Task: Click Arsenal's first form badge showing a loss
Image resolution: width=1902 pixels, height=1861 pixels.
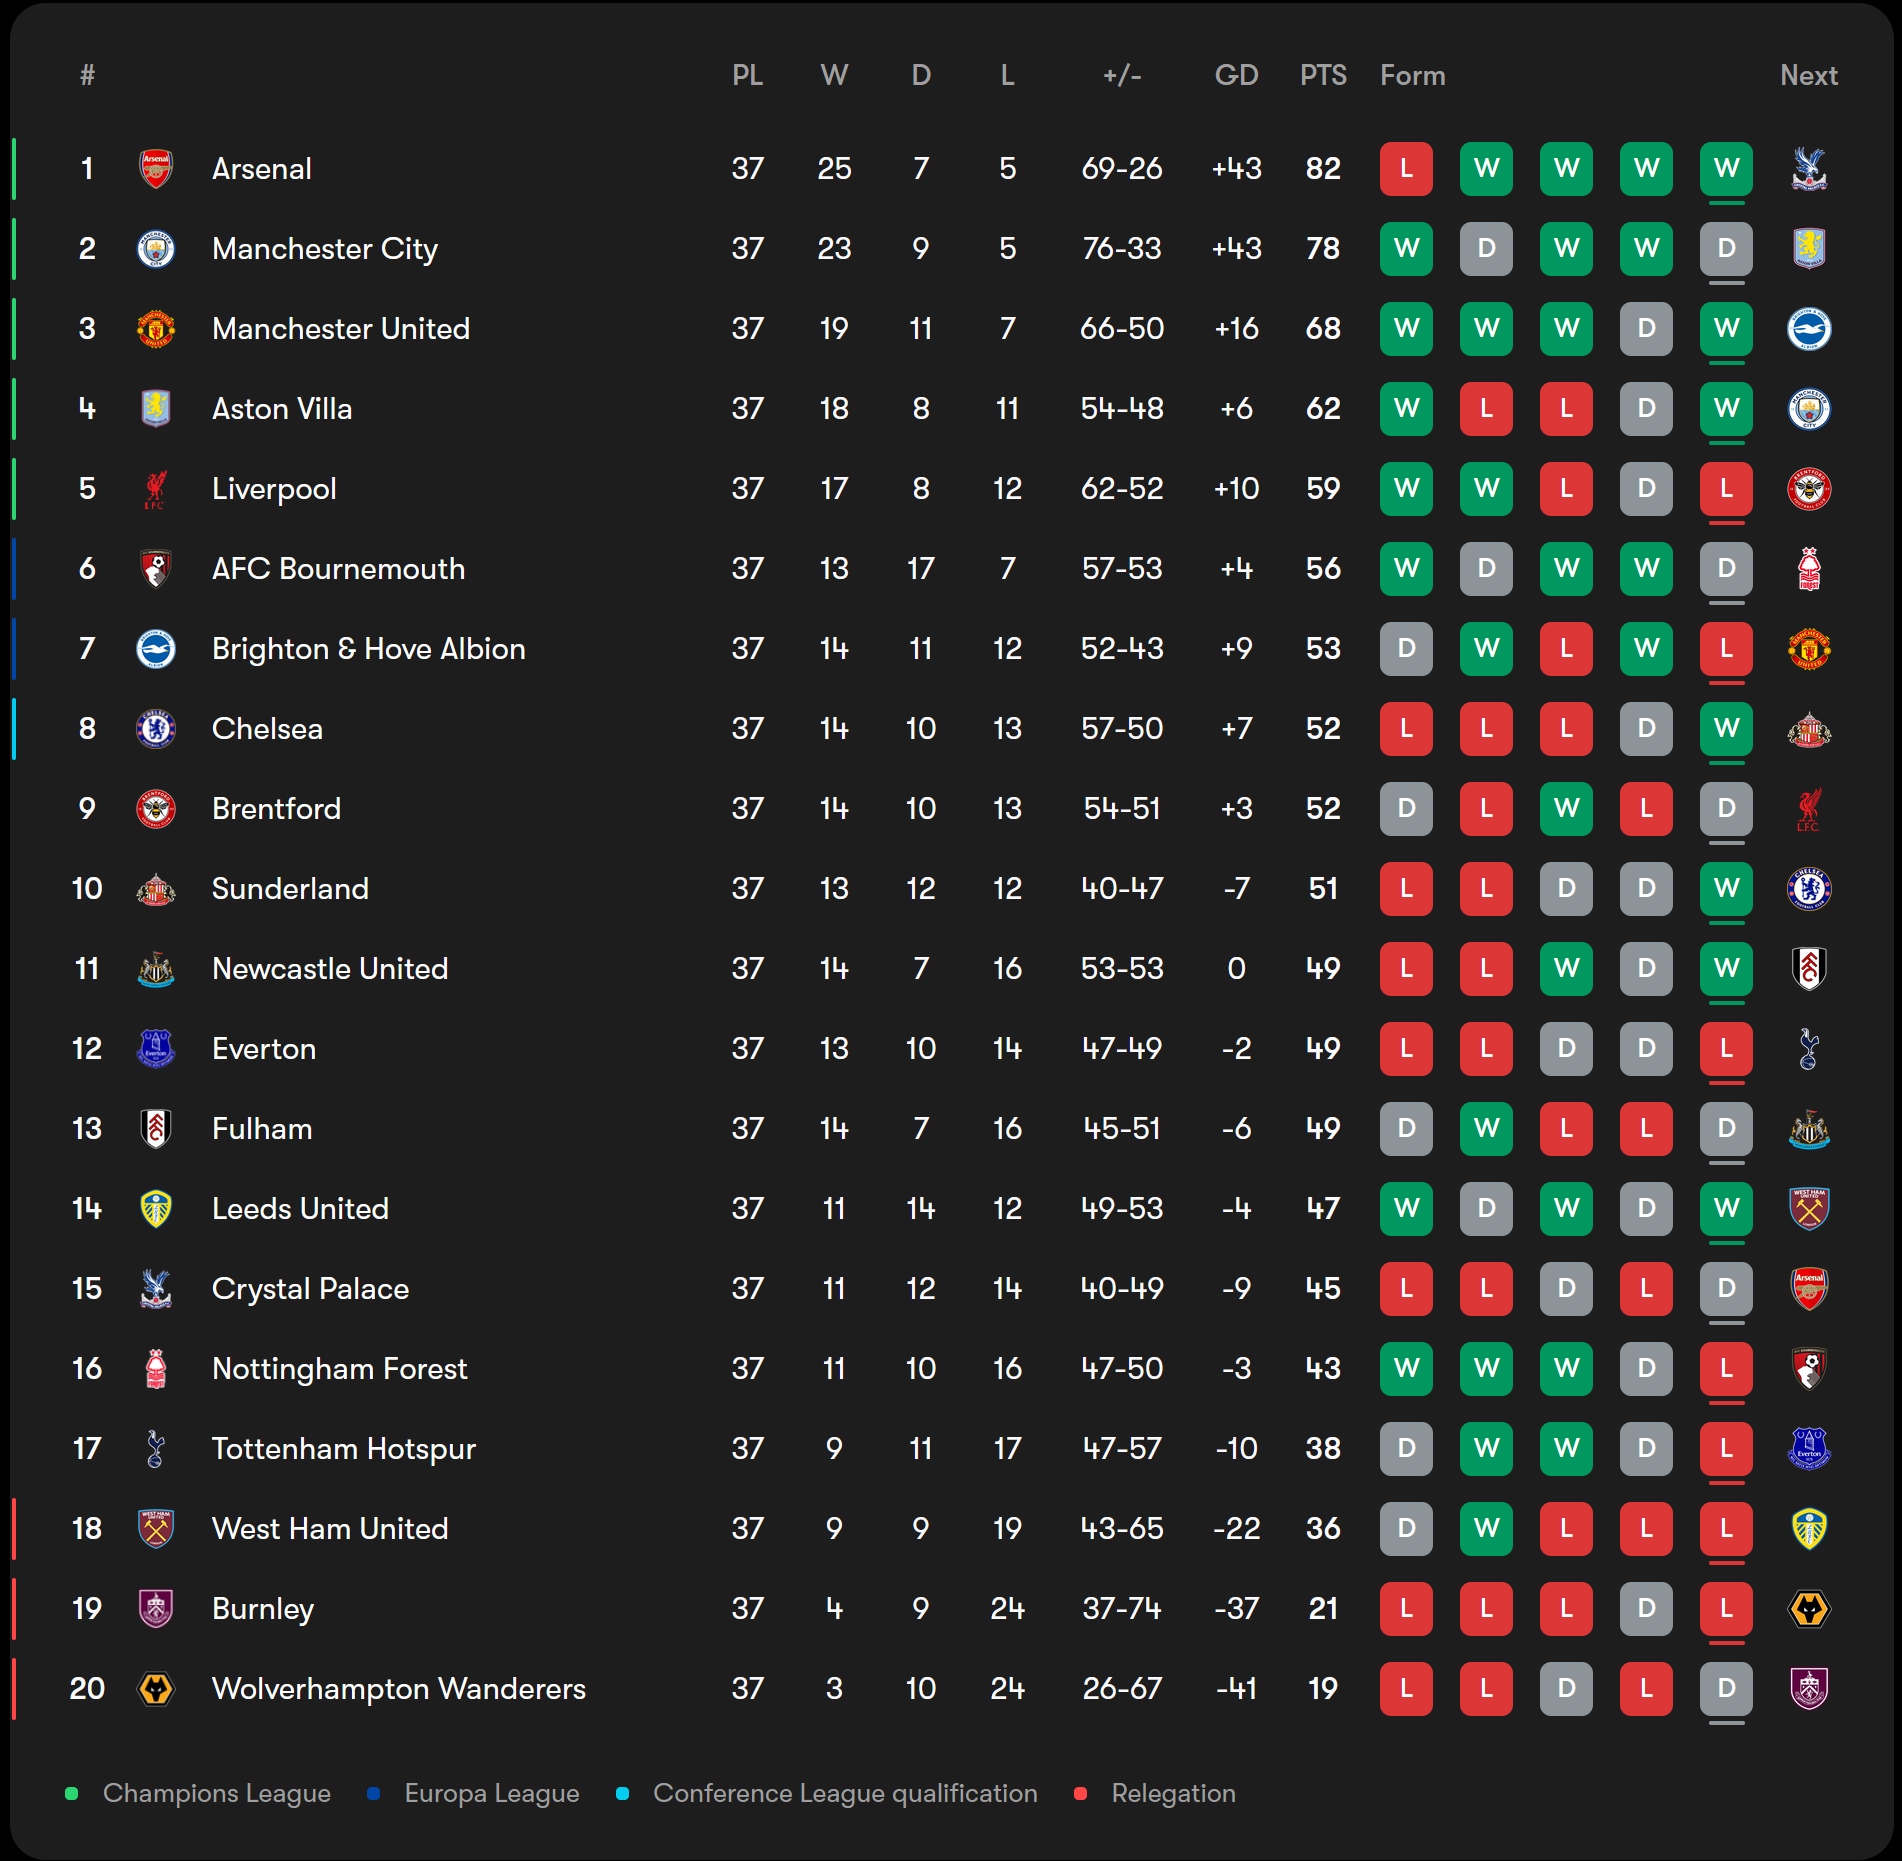Action: pyautogui.click(x=1406, y=169)
